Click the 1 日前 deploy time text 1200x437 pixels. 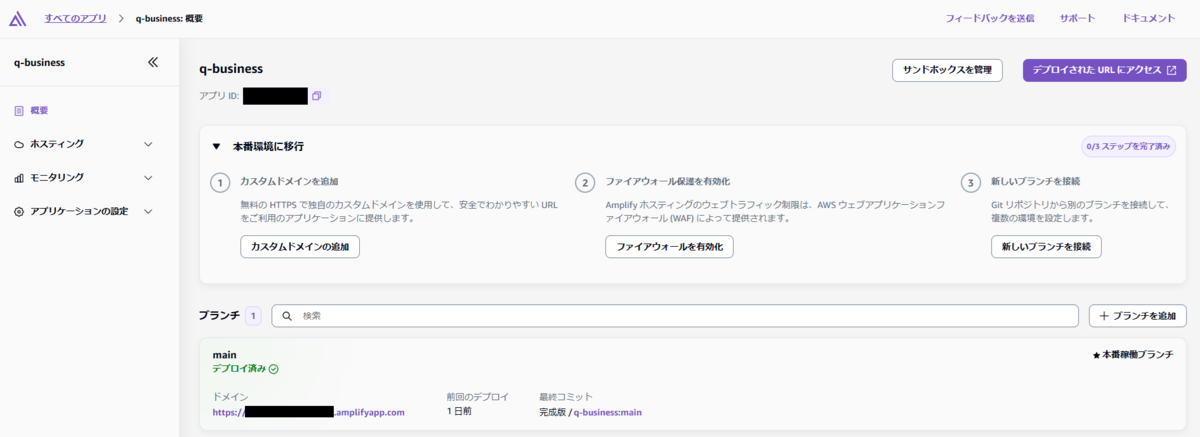459,411
